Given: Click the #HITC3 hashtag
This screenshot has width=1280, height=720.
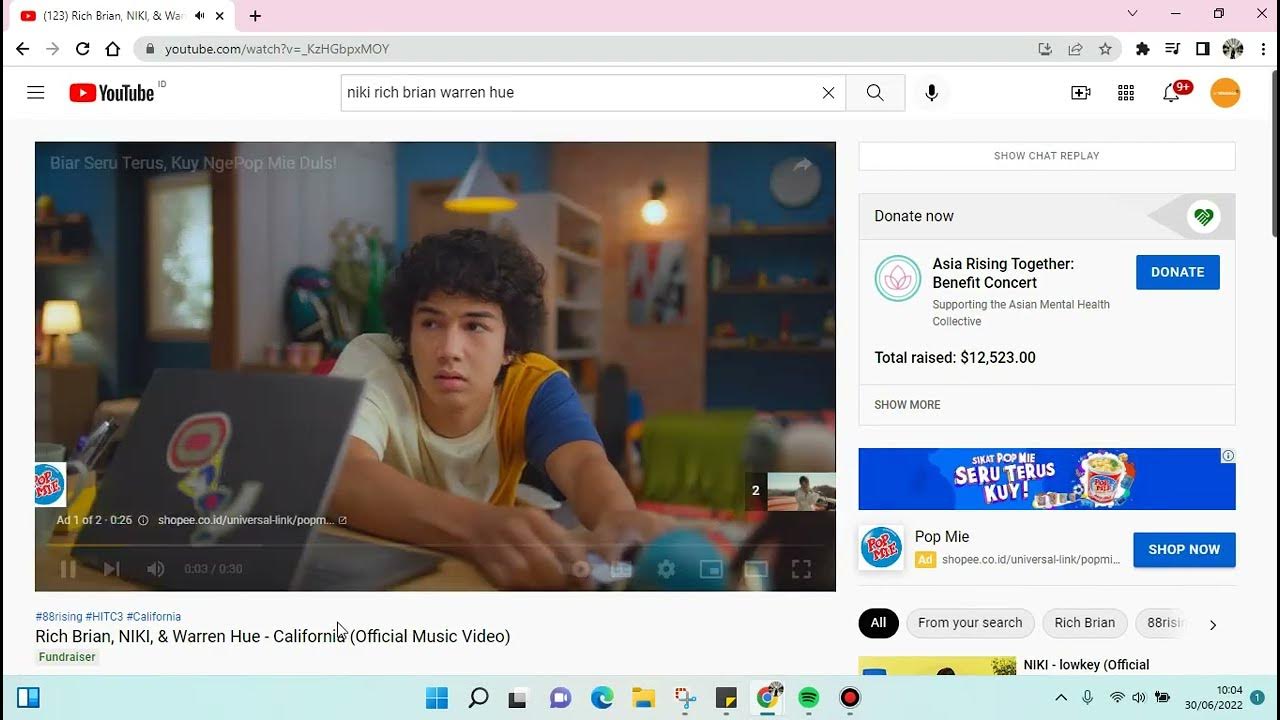Looking at the screenshot, I should coord(104,617).
